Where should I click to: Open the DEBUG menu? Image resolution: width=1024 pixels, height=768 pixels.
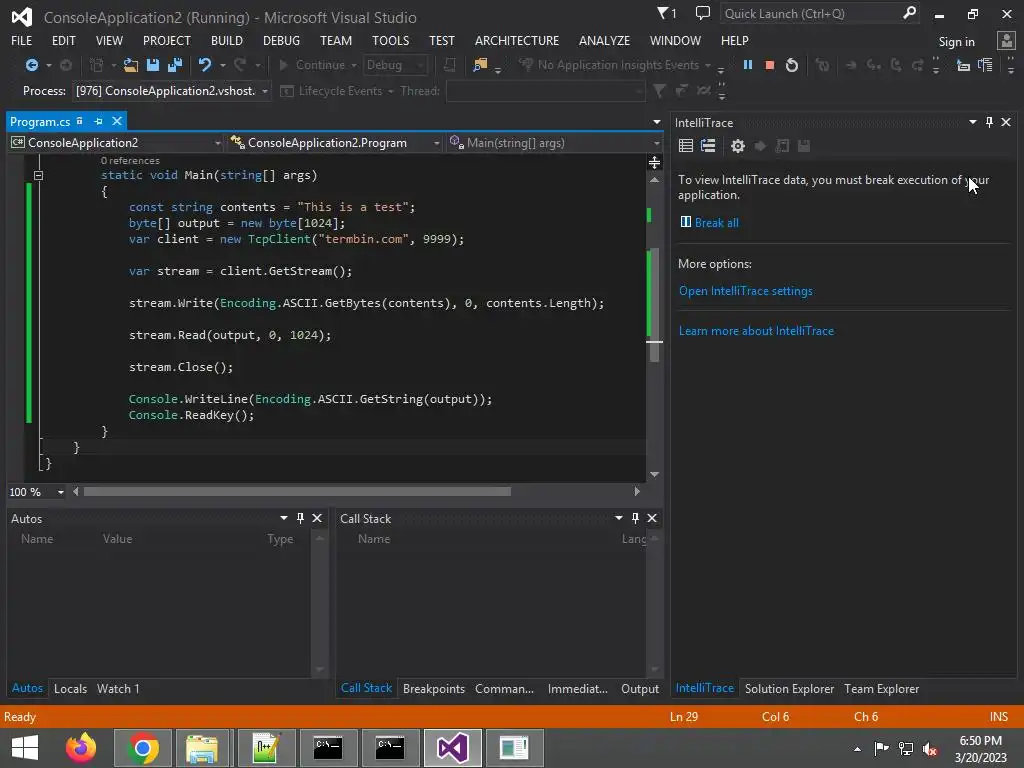click(281, 40)
